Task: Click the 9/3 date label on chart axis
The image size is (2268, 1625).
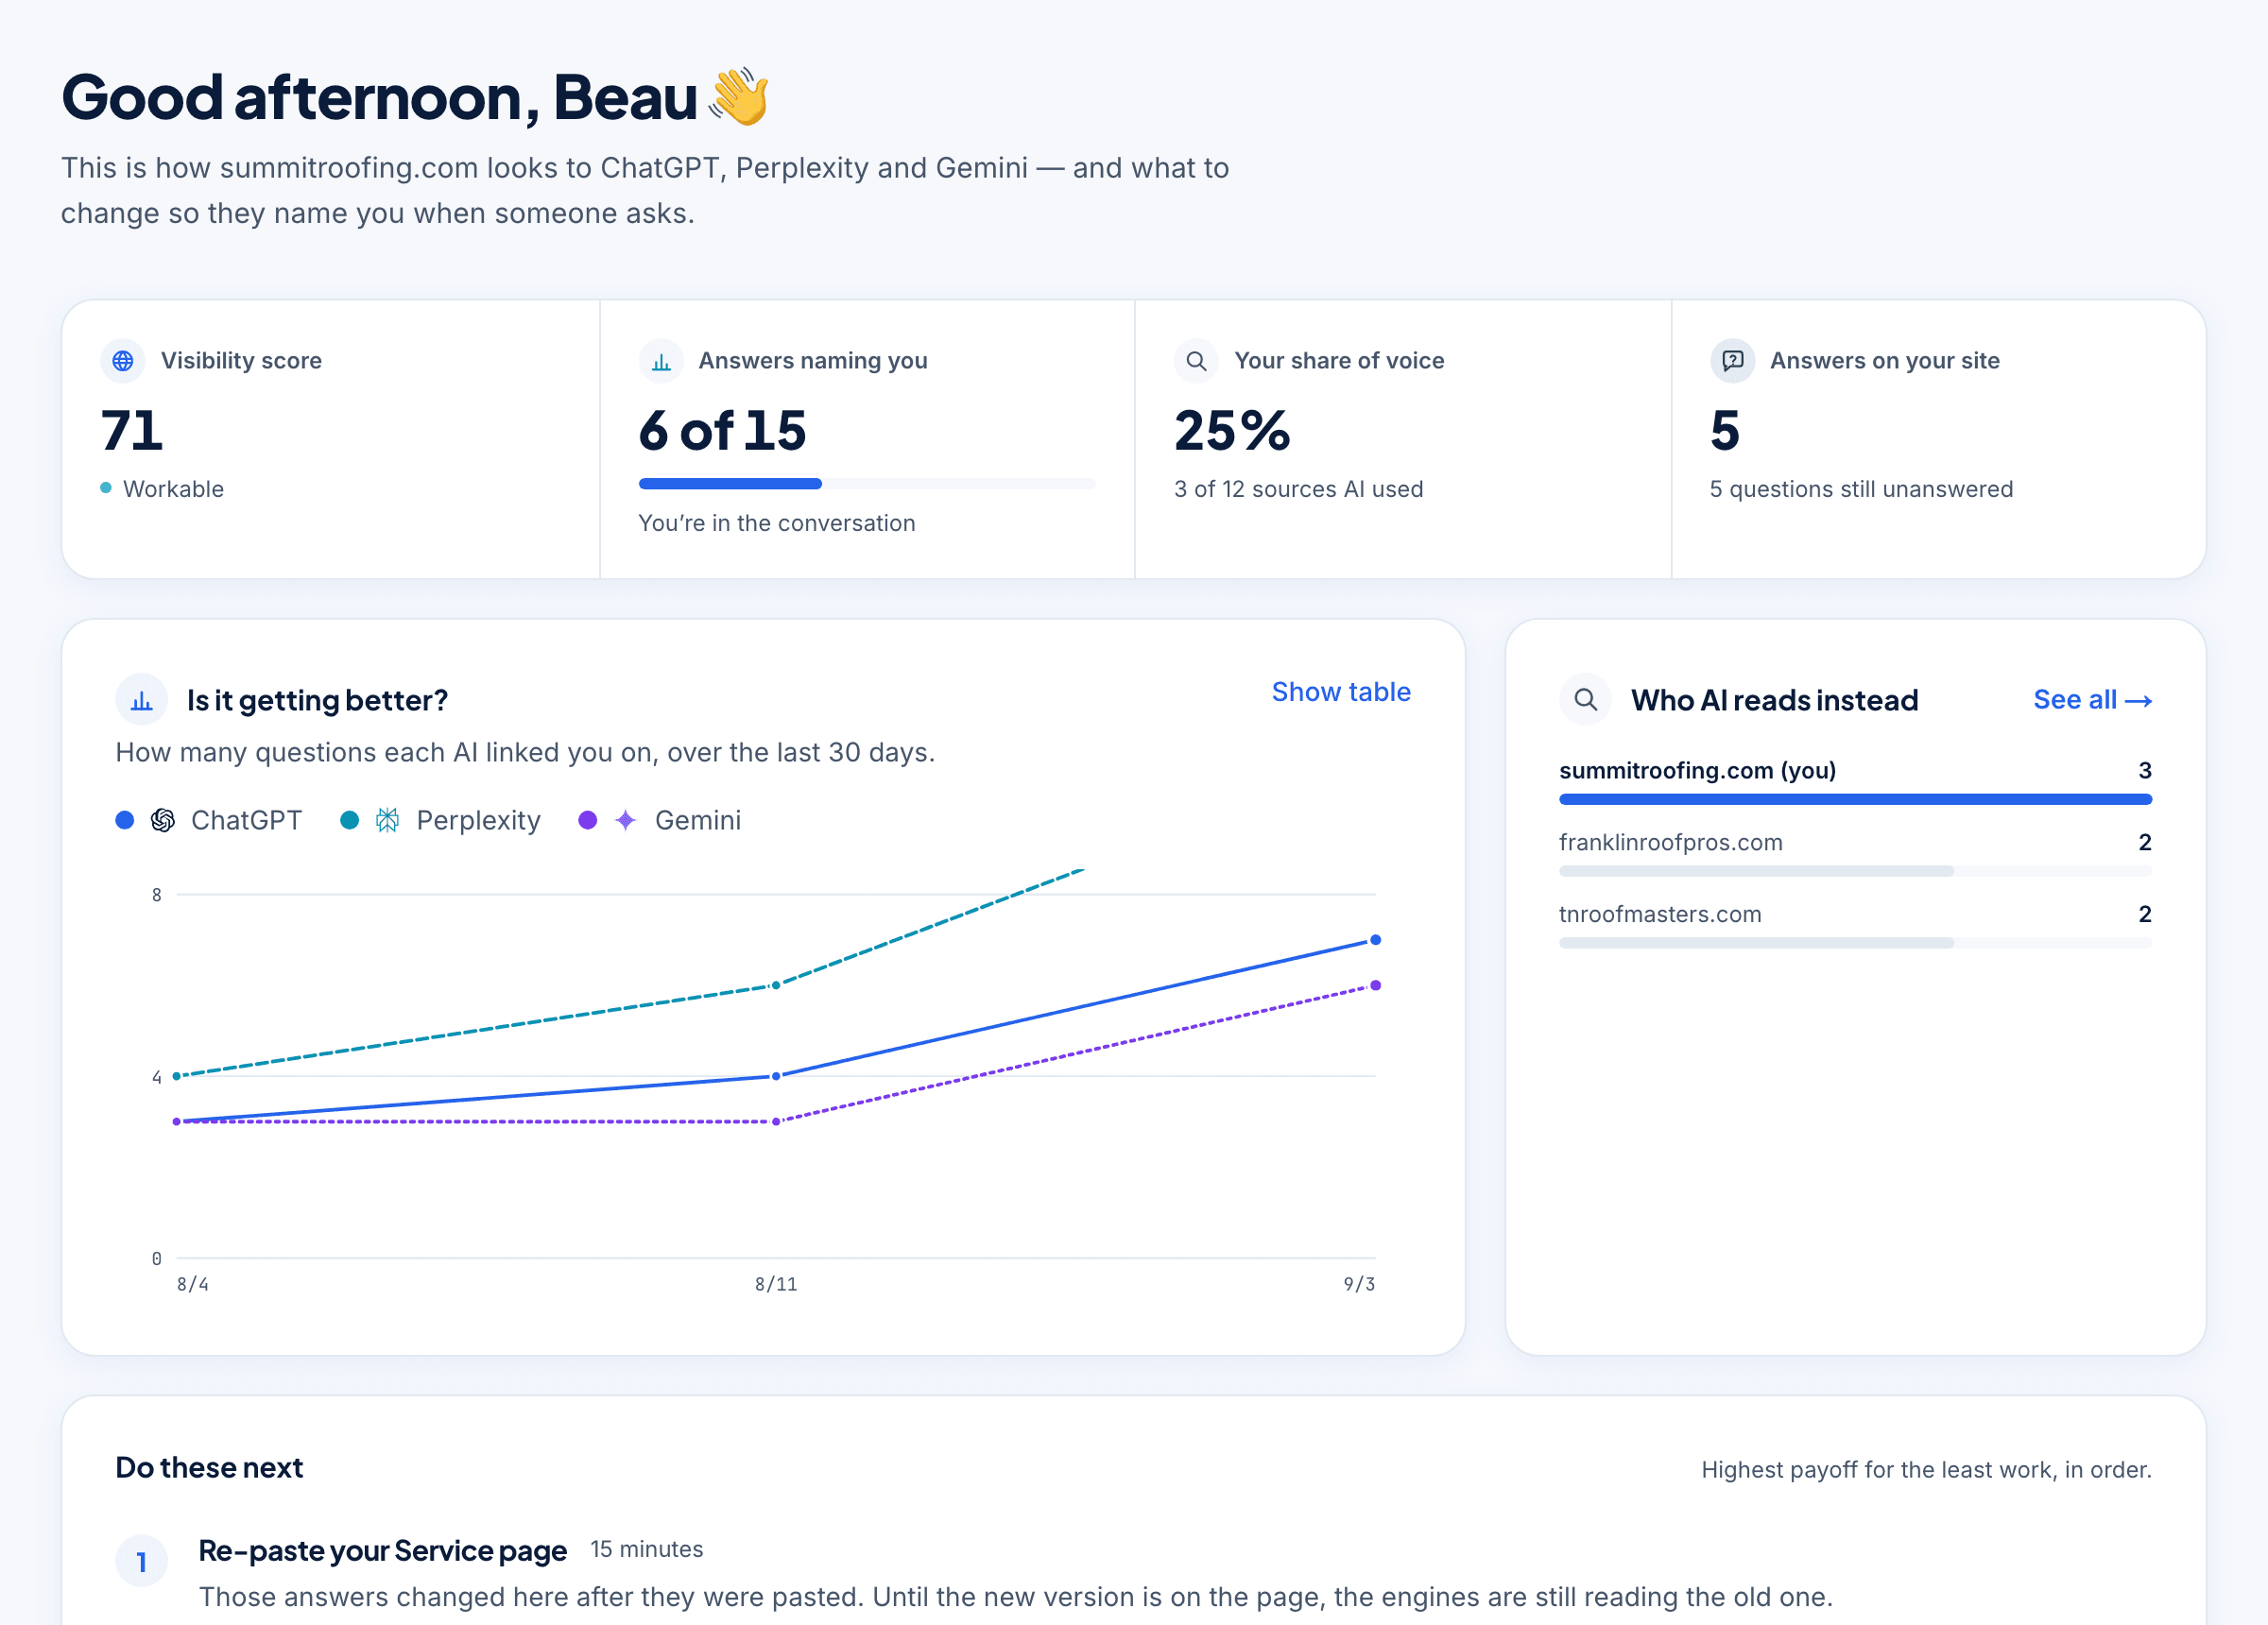Action: coord(1359,1284)
